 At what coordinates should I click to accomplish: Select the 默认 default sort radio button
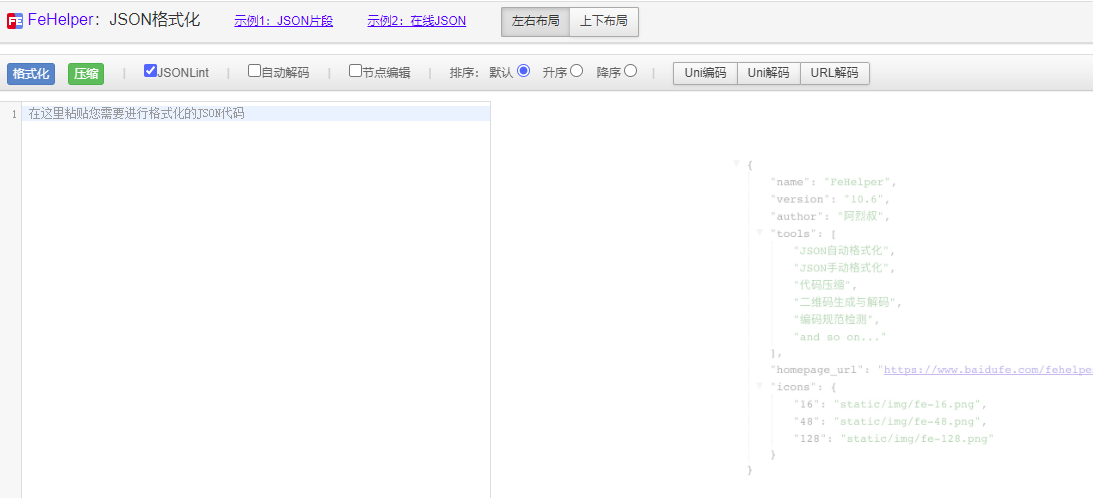(523, 70)
